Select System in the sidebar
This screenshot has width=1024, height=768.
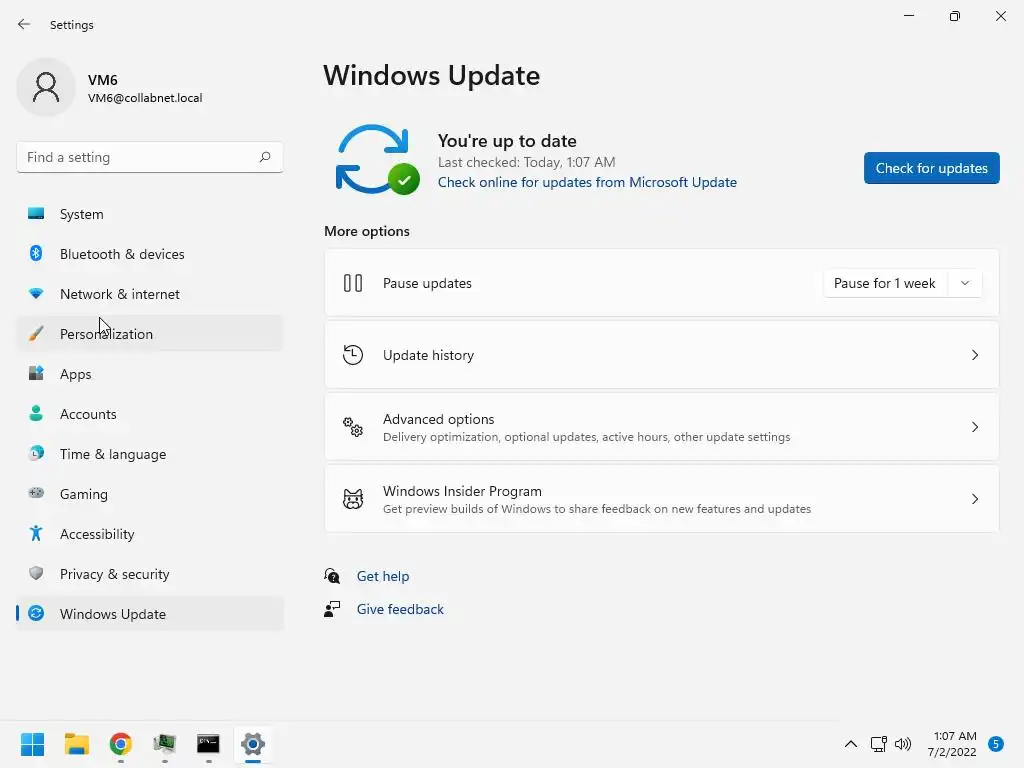coord(150,214)
